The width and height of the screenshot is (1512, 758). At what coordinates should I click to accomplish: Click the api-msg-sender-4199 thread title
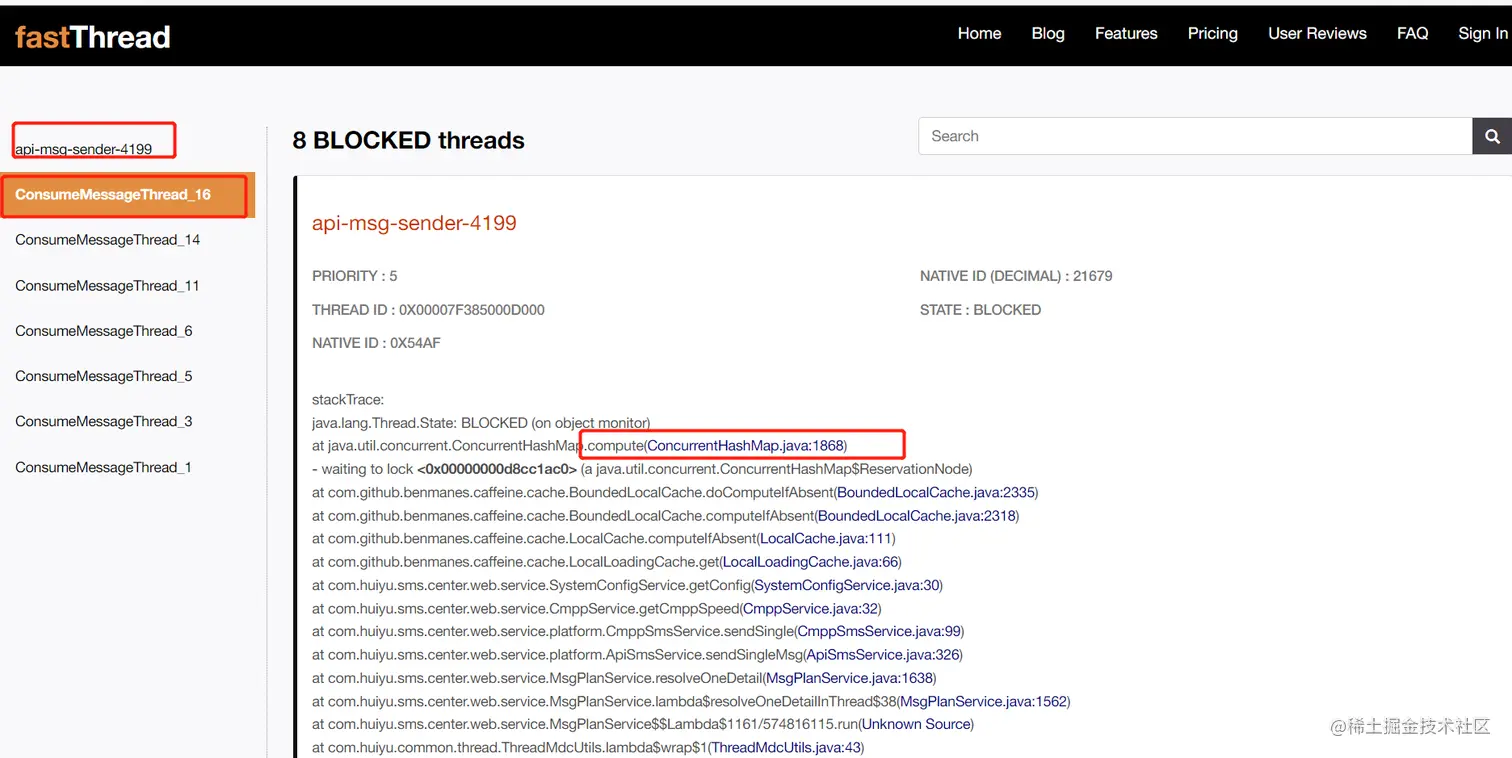[x=414, y=223]
